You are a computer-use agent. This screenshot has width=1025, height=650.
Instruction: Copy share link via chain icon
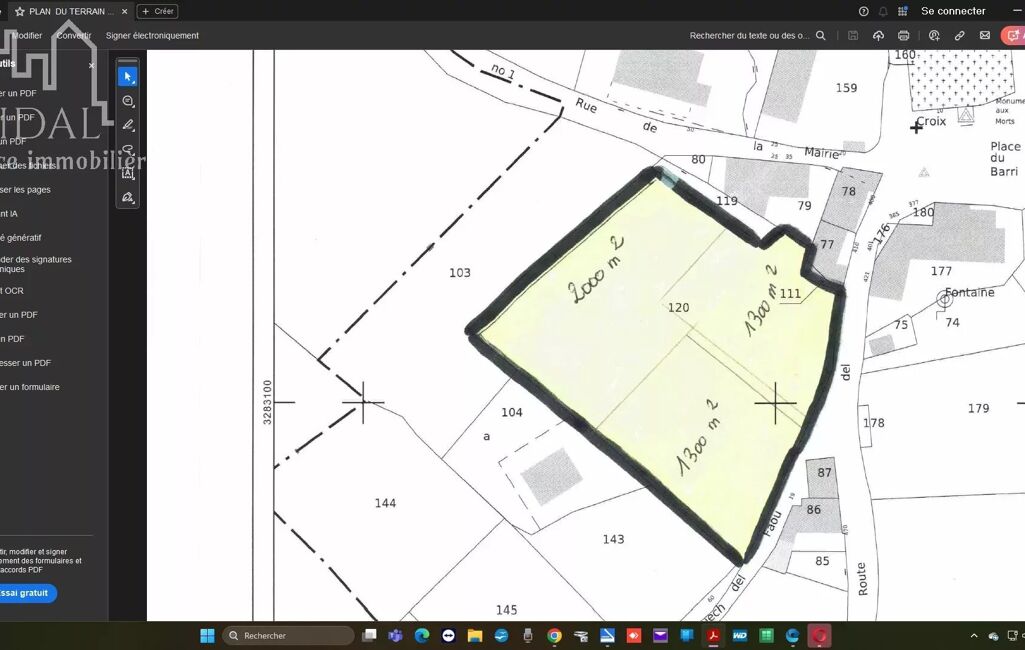tap(959, 36)
